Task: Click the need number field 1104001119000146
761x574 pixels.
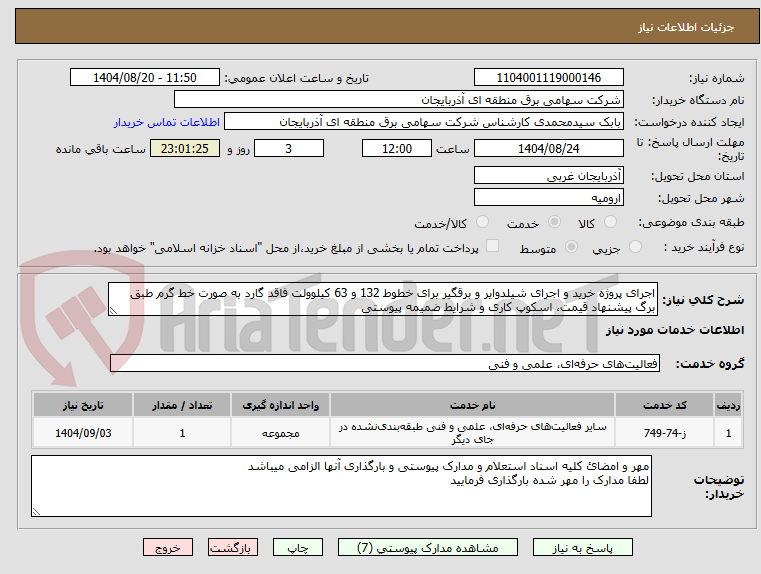Action: pos(548,78)
